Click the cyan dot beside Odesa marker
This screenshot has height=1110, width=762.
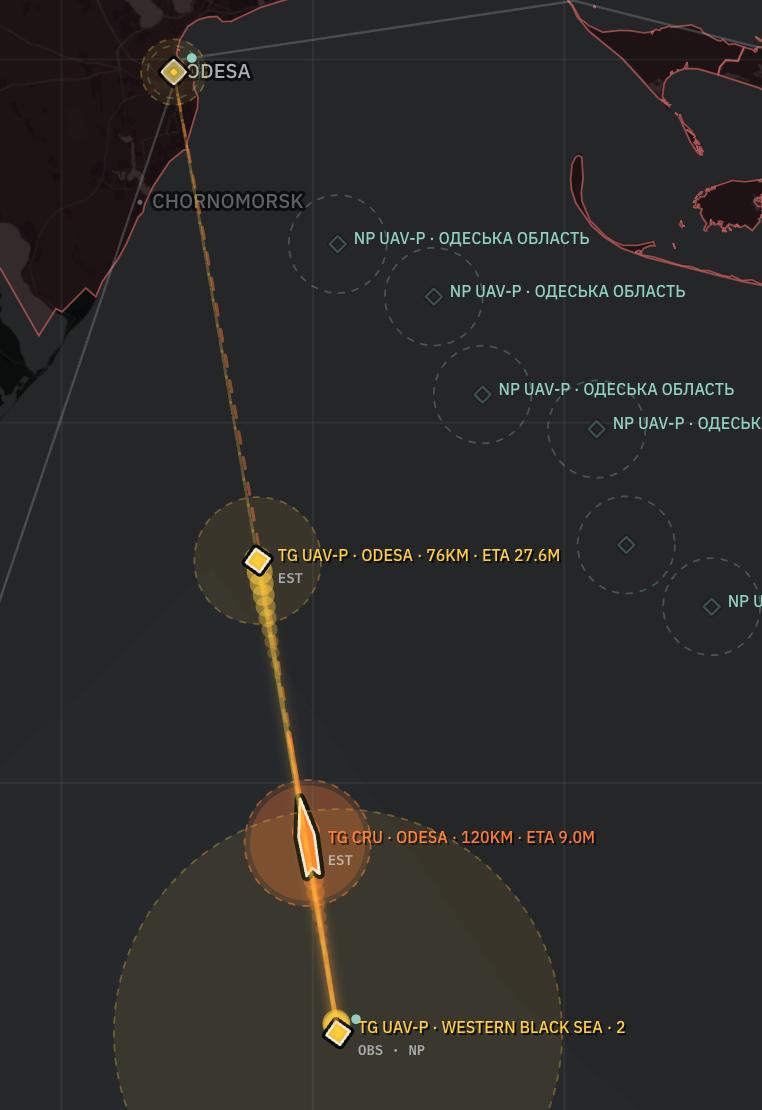(x=191, y=58)
